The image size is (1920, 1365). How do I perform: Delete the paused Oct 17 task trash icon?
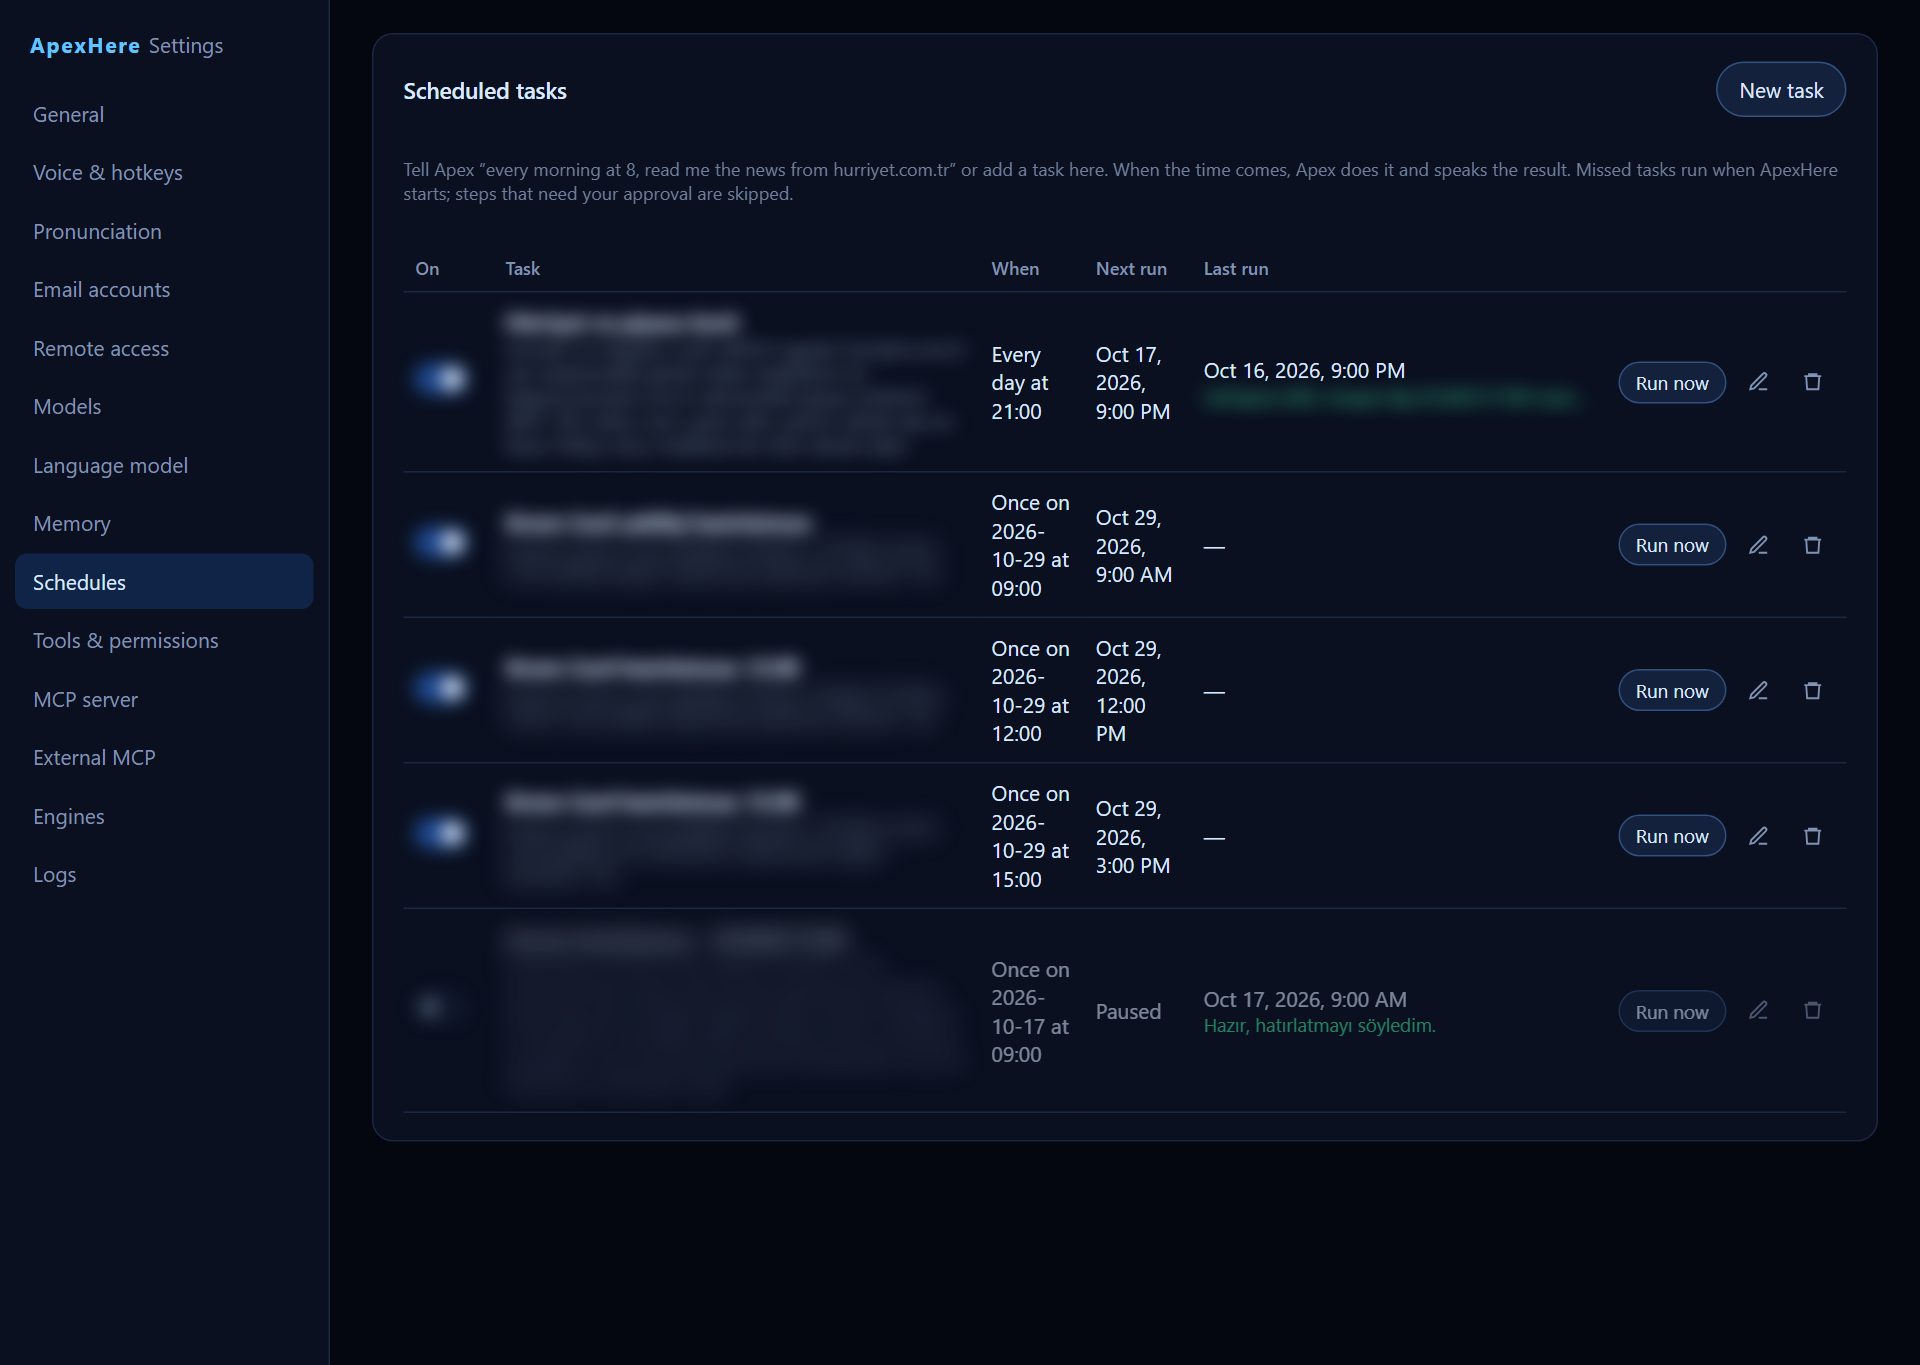pyautogui.click(x=1812, y=1011)
